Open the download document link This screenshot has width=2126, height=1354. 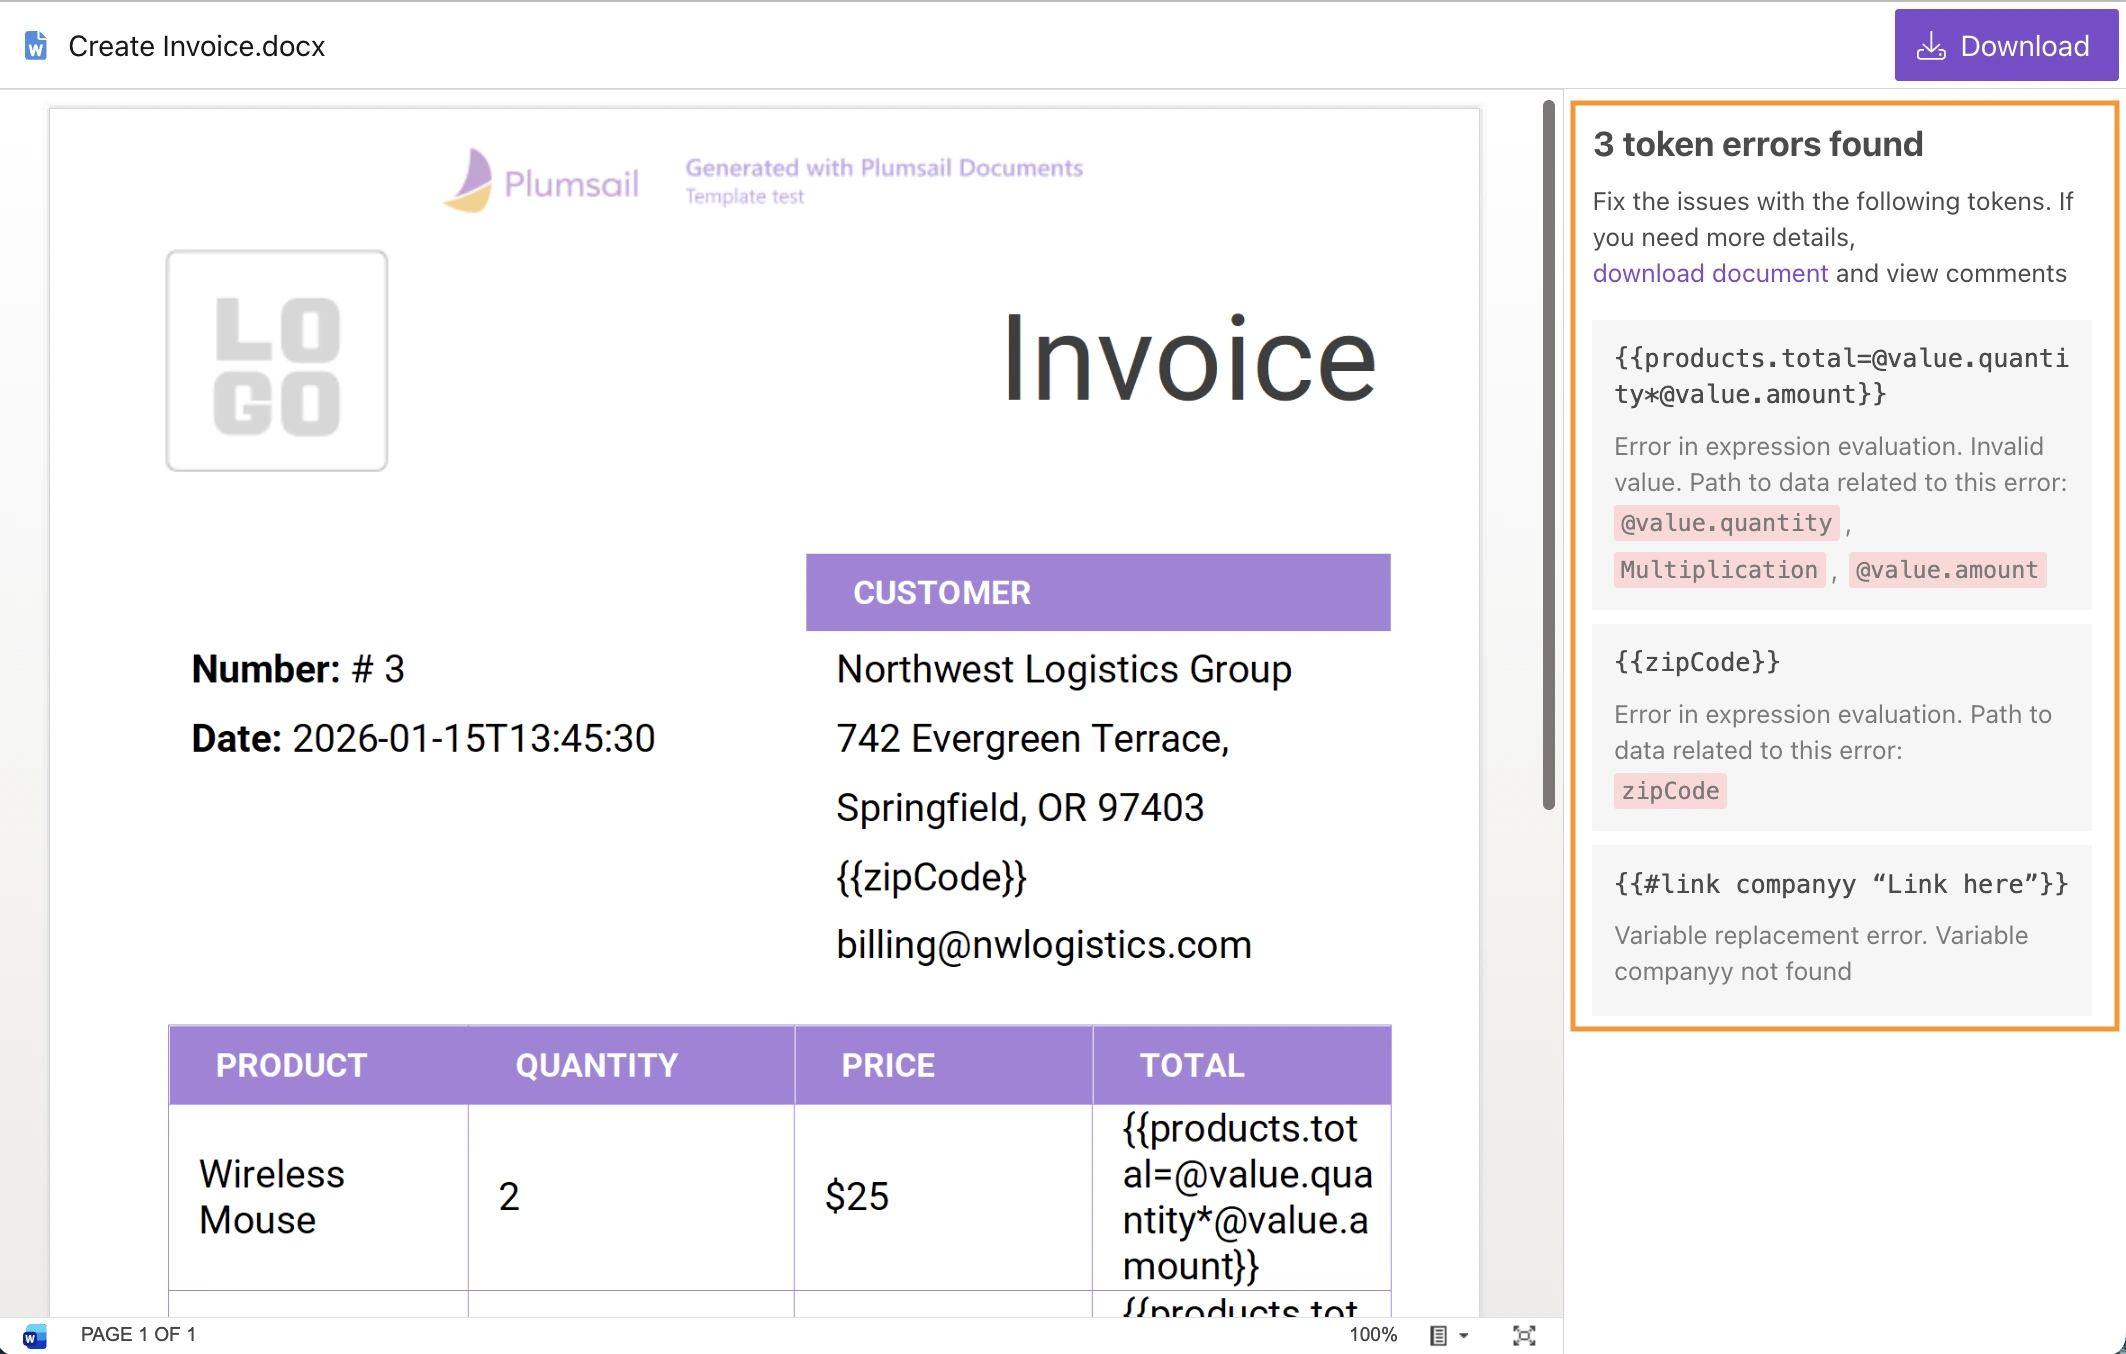tap(1710, 273)
